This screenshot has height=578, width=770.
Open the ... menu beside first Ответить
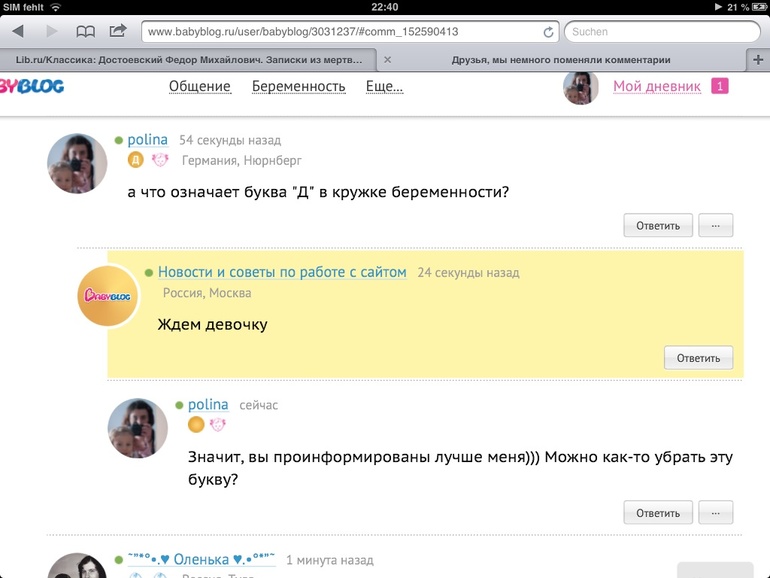coord(715,225)
